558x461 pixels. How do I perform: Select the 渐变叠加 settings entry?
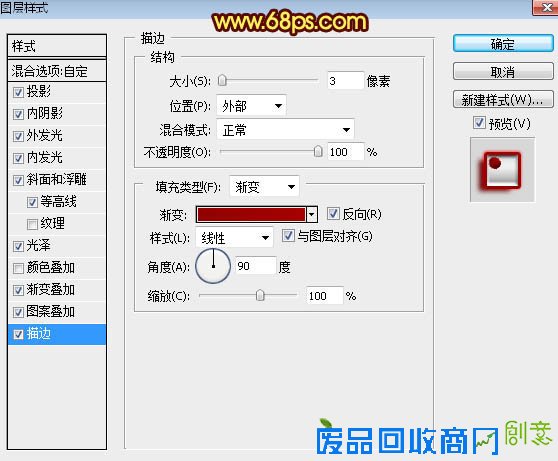(51, 289)
